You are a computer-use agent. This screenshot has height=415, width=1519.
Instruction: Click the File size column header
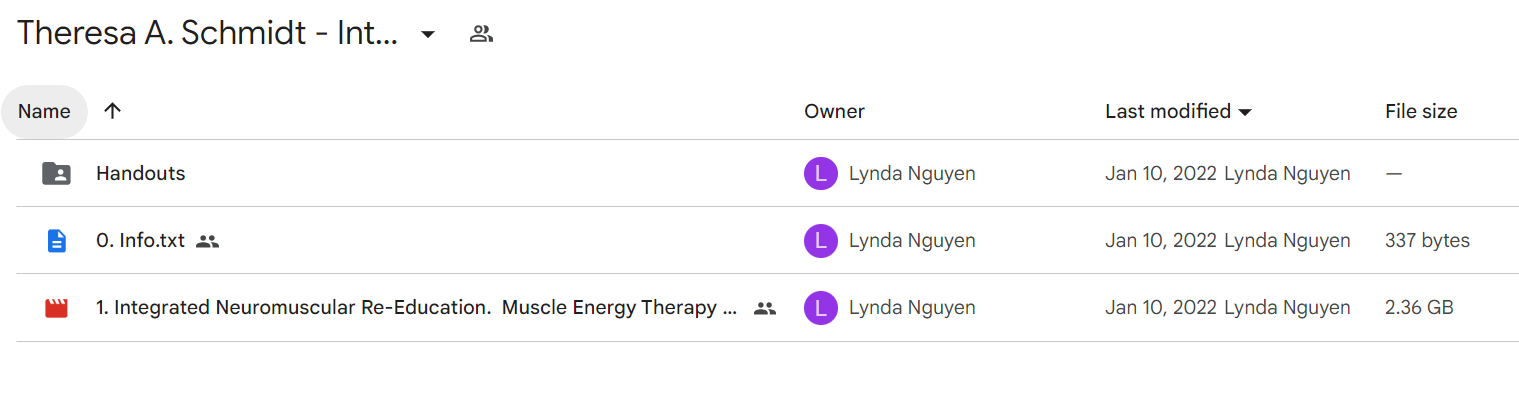pos(1421,111)
